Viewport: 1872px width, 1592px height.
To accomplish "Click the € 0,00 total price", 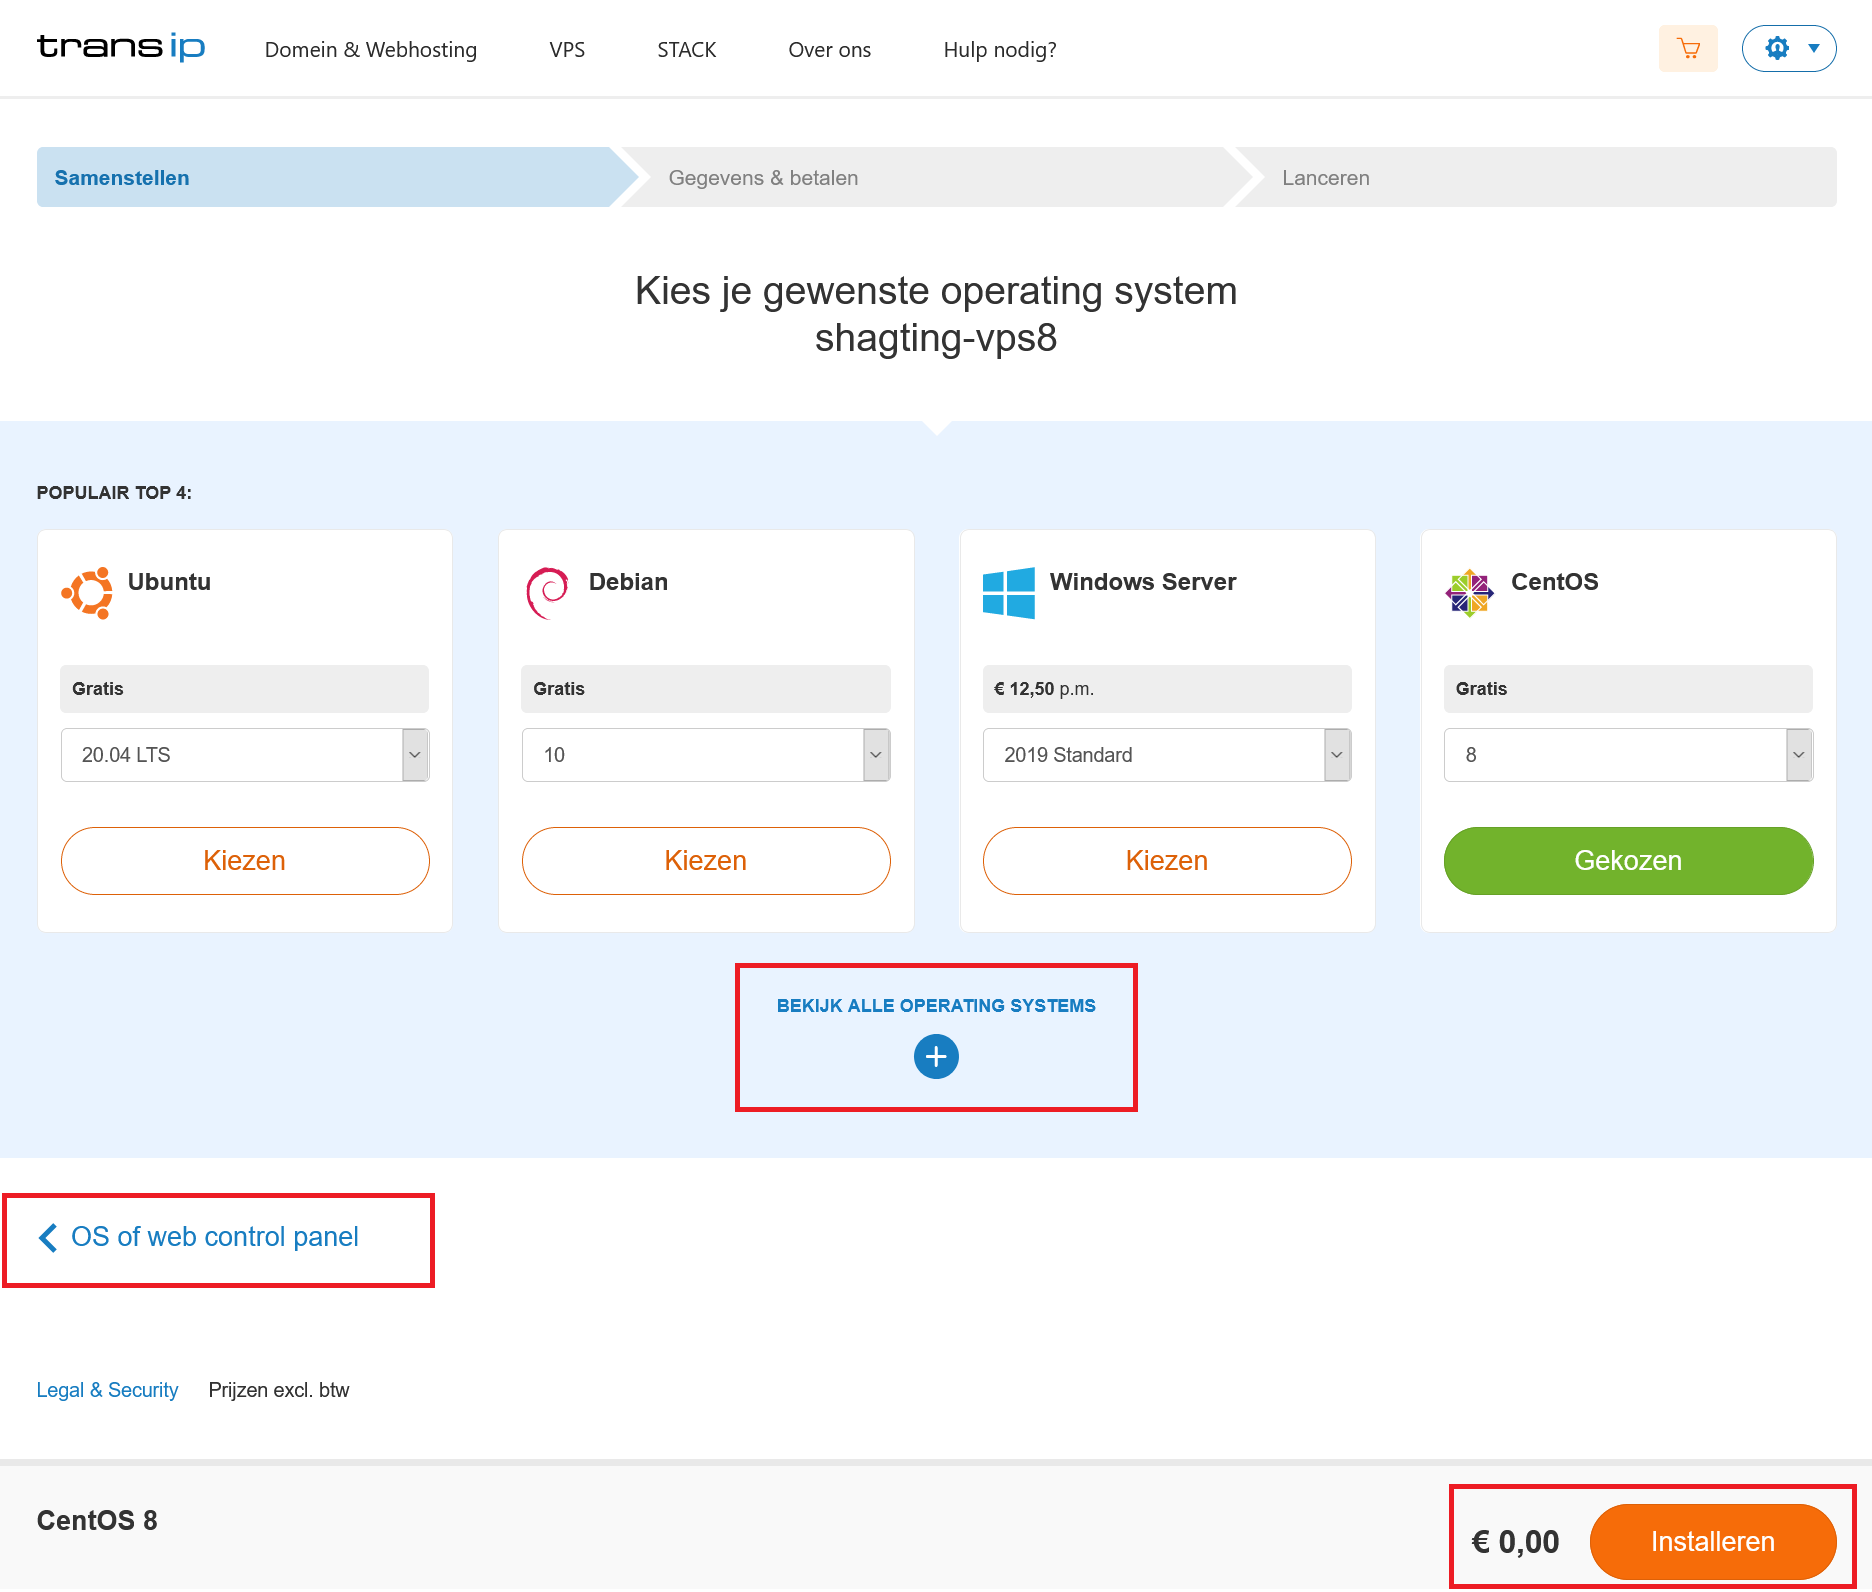I will click(1515, 1542).
